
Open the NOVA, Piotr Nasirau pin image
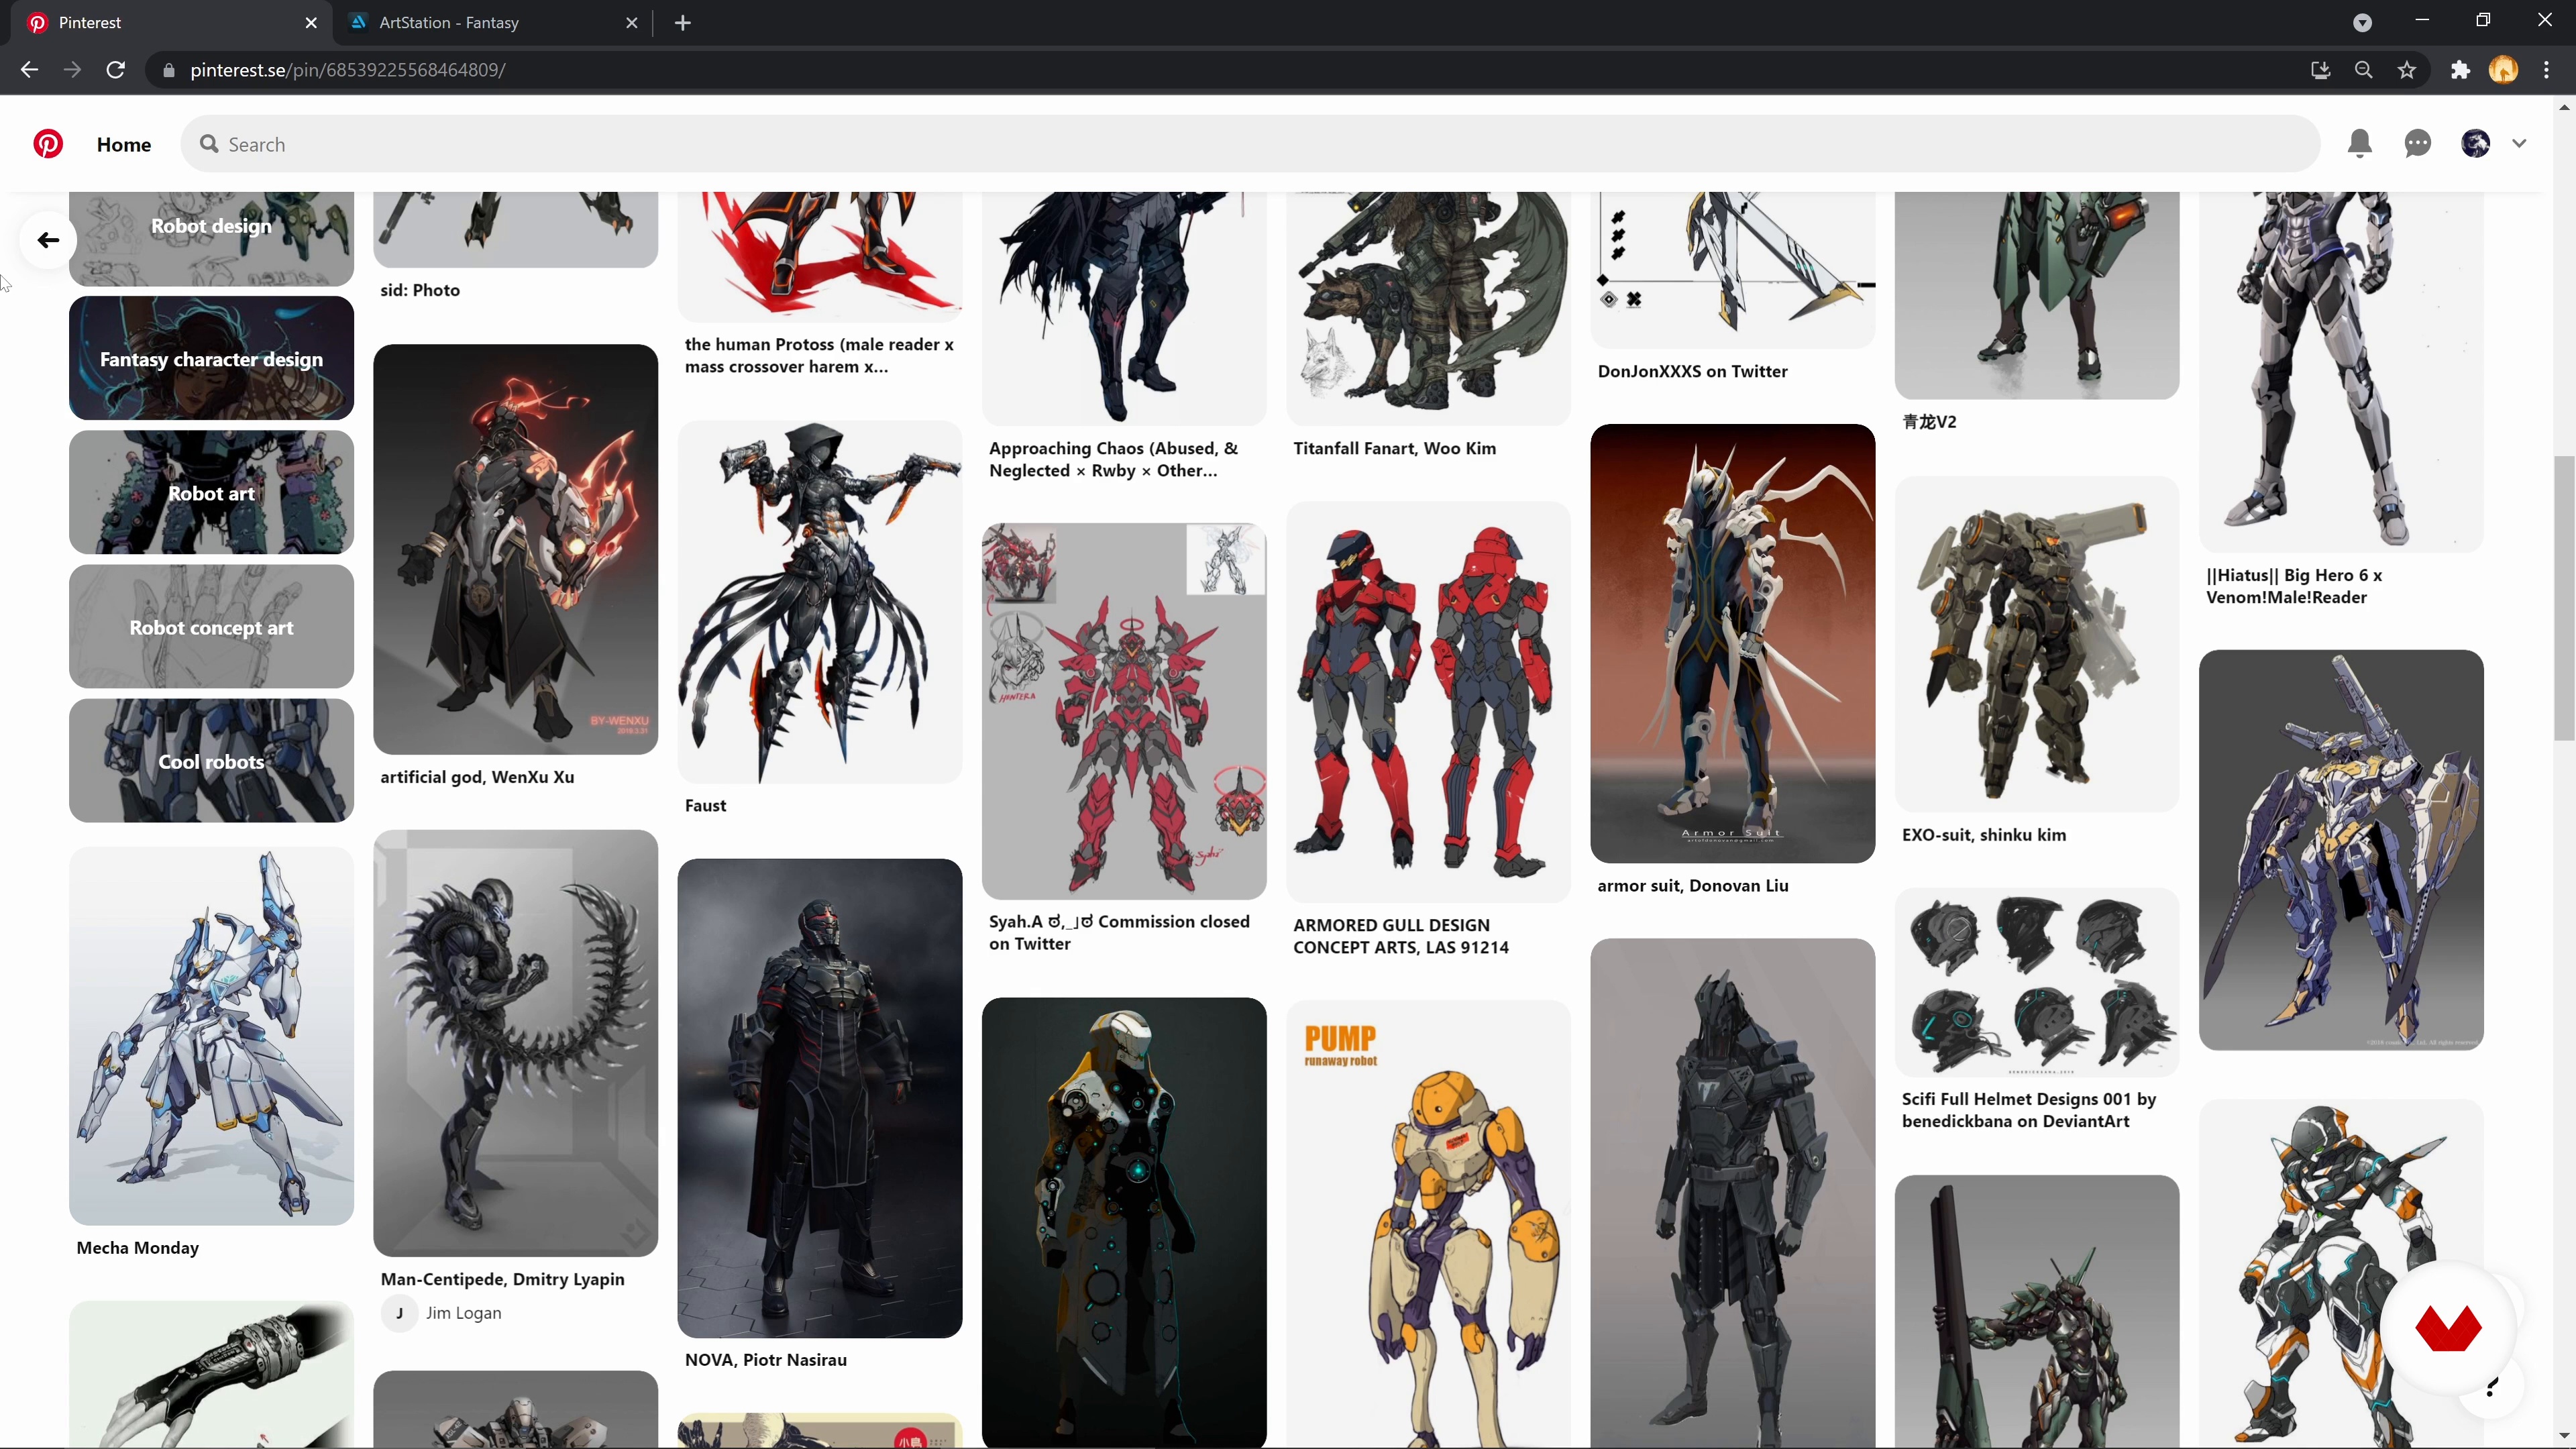click(819, 1097)
